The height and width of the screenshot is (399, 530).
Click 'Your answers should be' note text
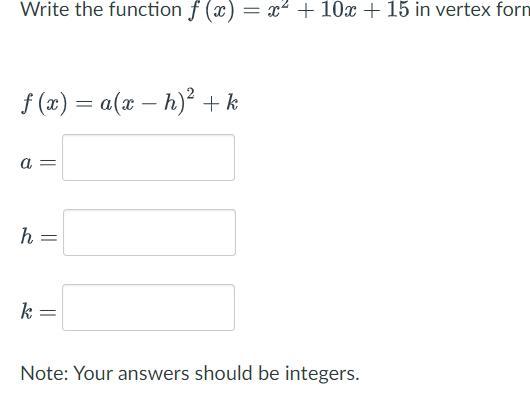click(176, 373)
